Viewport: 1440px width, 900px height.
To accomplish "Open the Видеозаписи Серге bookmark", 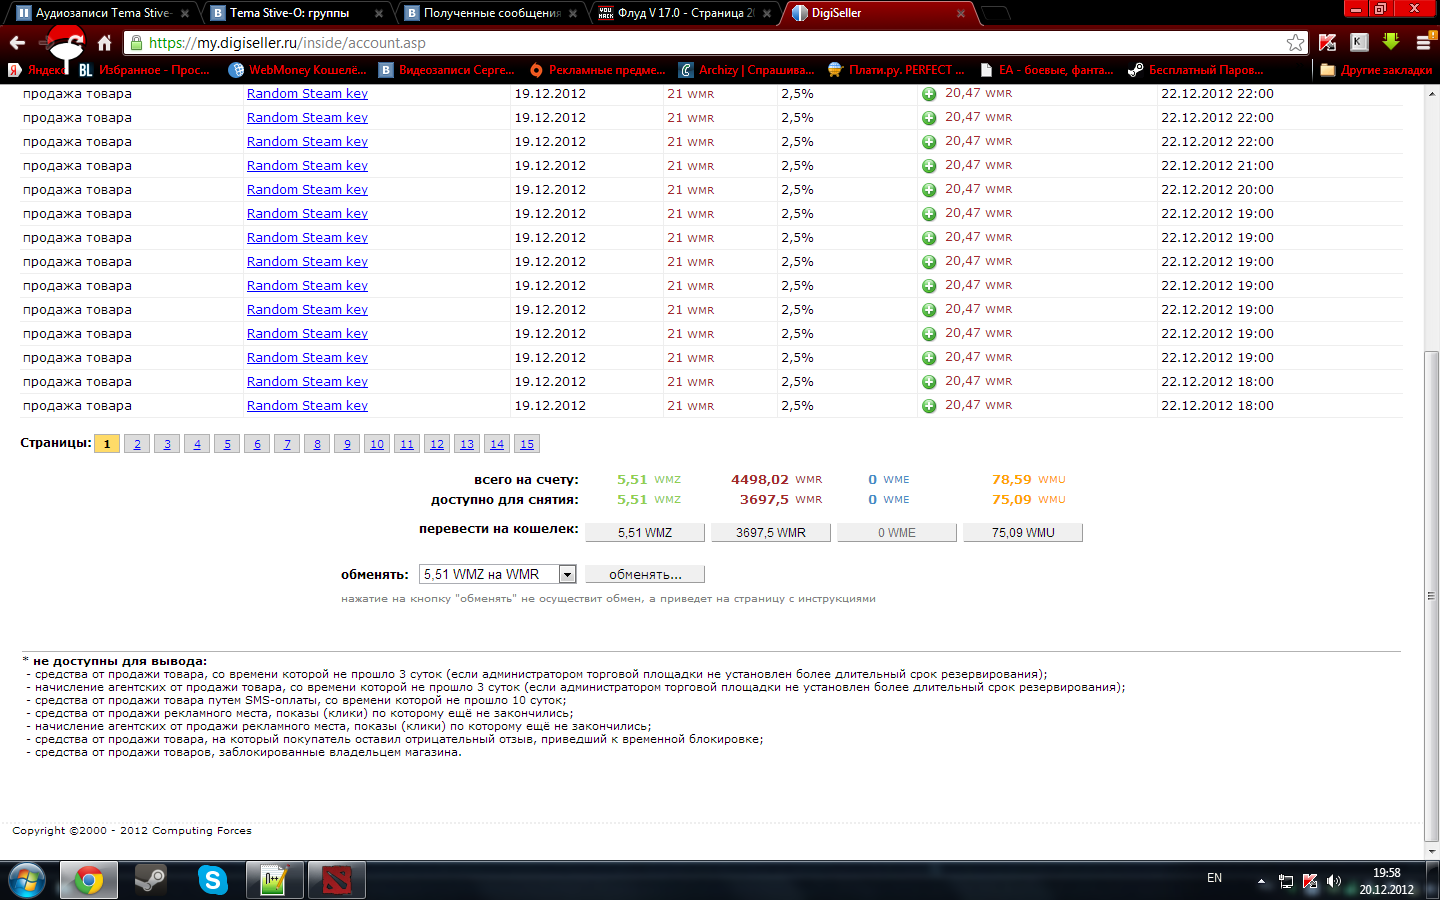I will pyautogui.click(x=446, y=70).
